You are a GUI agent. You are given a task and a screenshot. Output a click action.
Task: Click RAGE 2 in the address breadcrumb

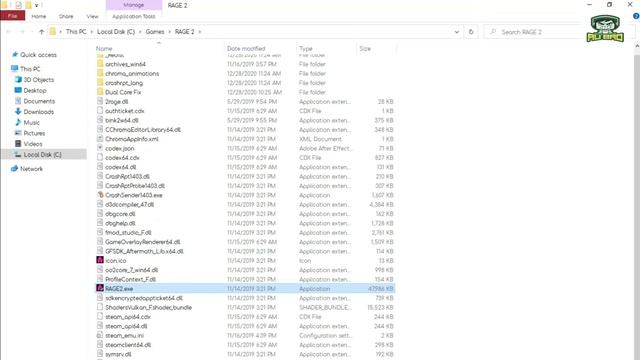[184, 31]
